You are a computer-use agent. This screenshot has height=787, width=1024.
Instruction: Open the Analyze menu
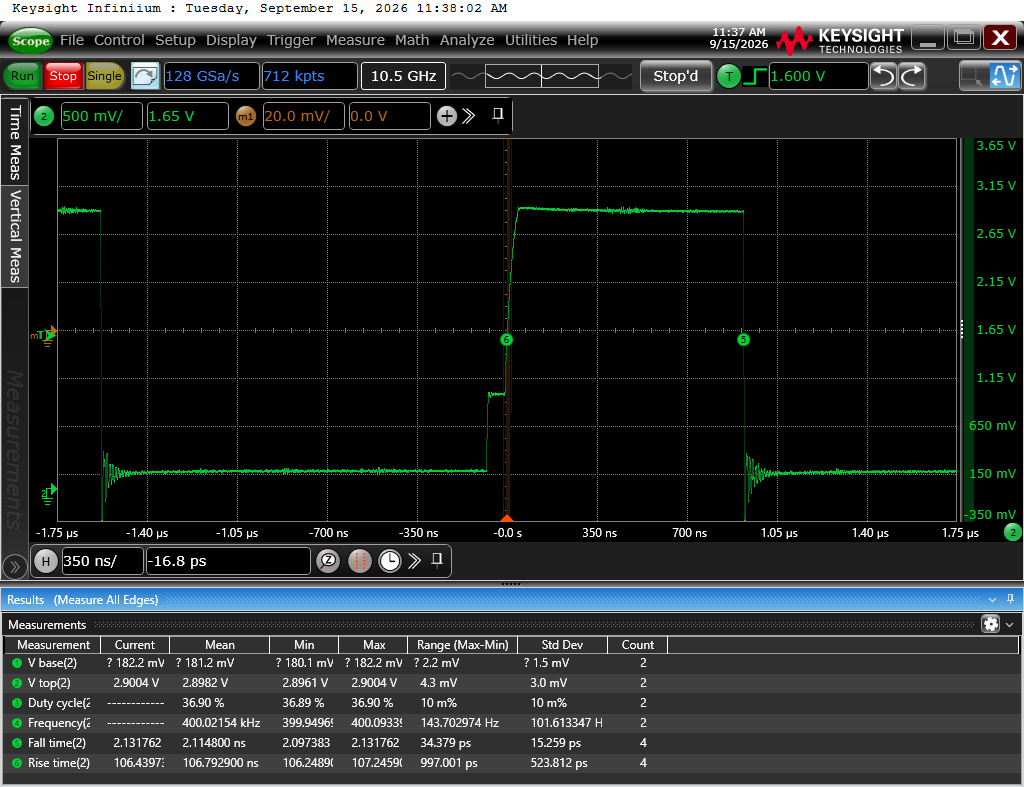pyautogui.click(x=467, y=40)
